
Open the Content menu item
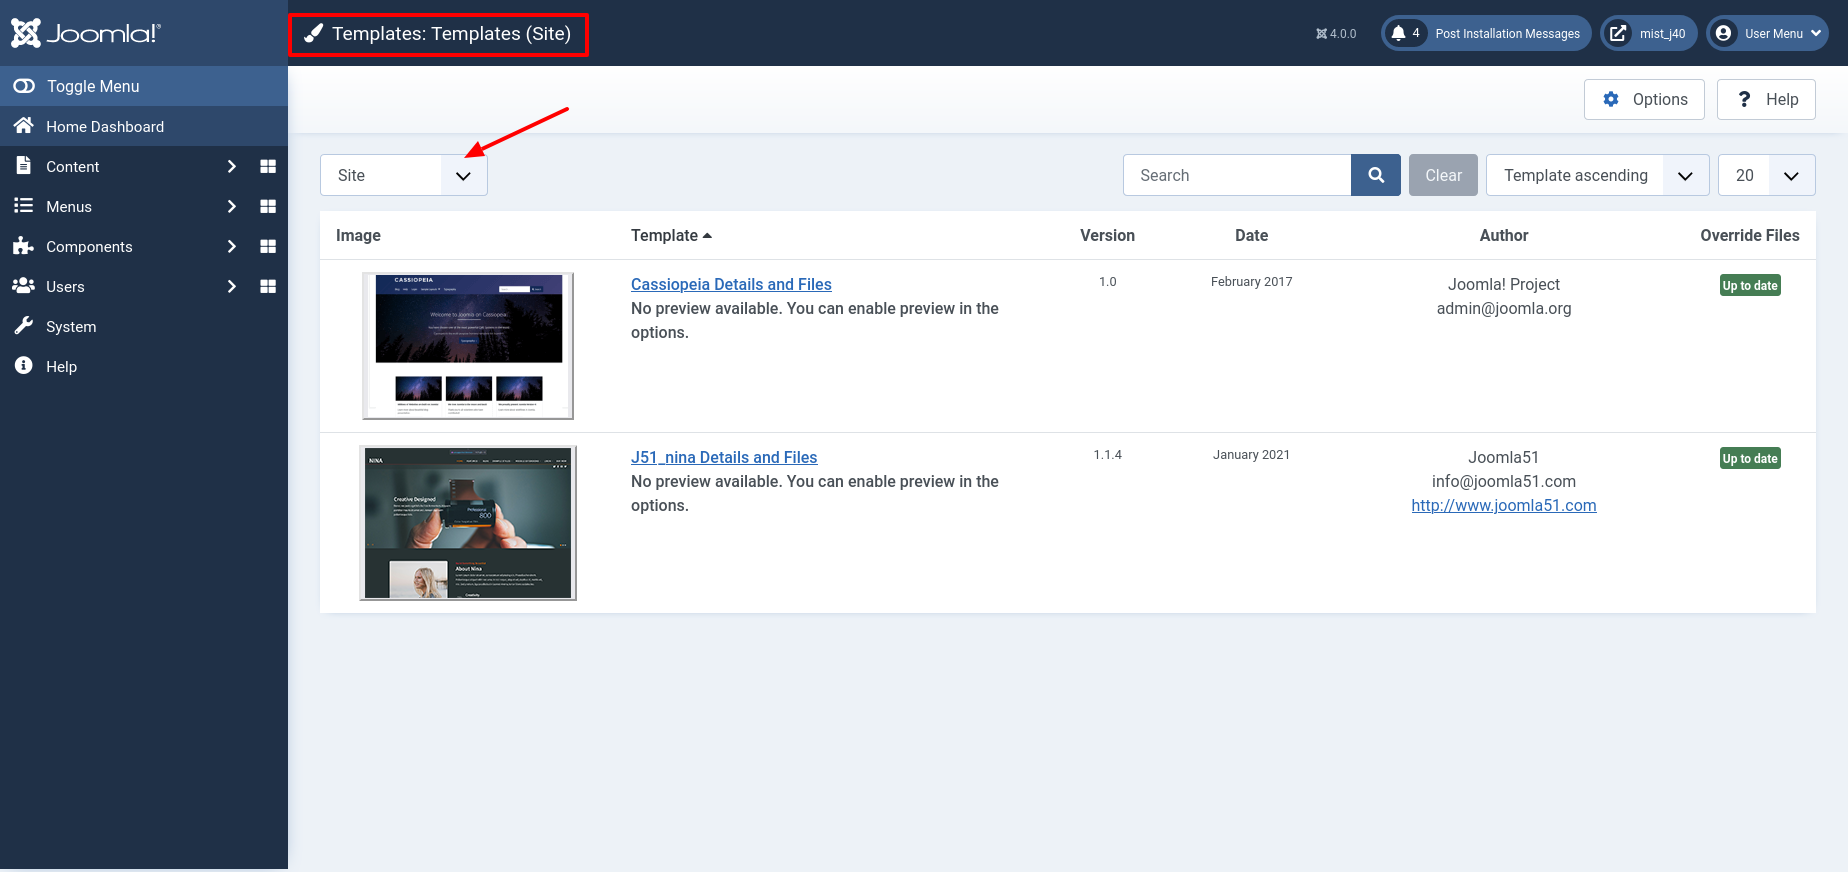(x=72, y=166)
